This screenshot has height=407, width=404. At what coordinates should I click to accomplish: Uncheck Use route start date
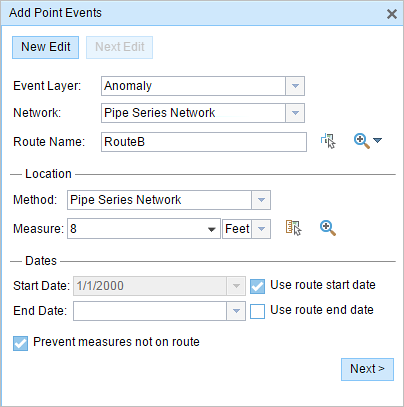[257, 286]
